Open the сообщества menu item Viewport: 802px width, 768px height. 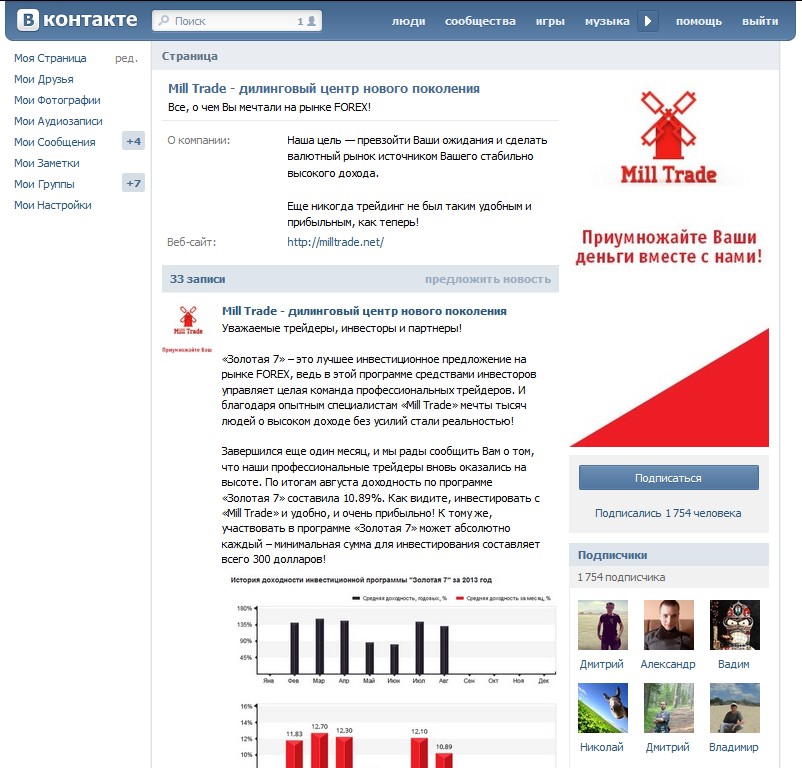click(480, 21)
